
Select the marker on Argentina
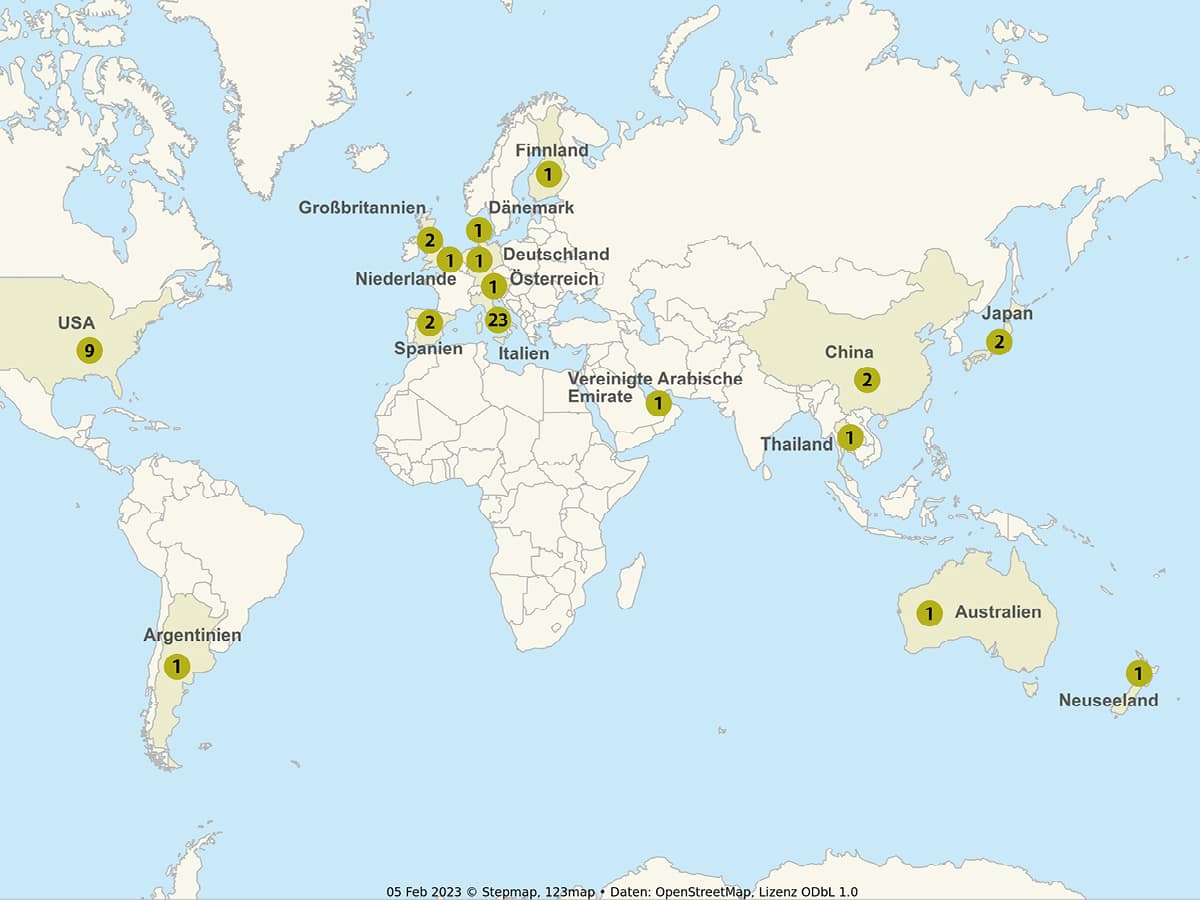pos(176,665)
